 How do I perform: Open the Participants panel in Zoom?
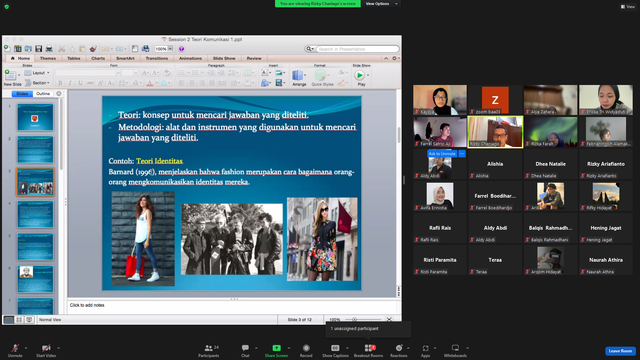tap(209, 350)
